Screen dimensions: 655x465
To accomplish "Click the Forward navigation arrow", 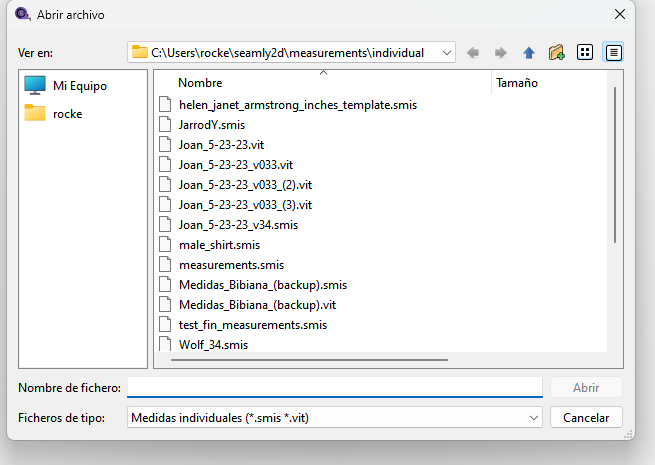I will click(x=500, y=52).
